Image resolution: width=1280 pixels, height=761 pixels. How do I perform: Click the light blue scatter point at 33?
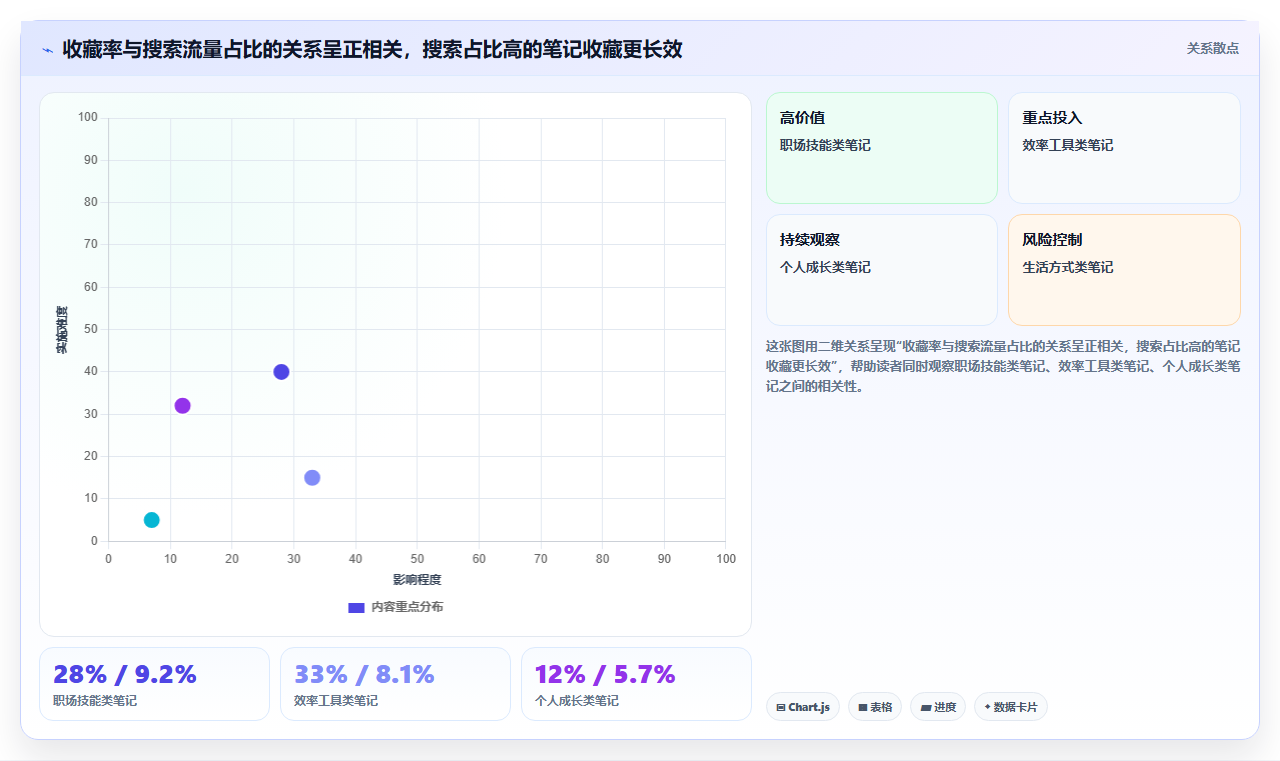312,478
